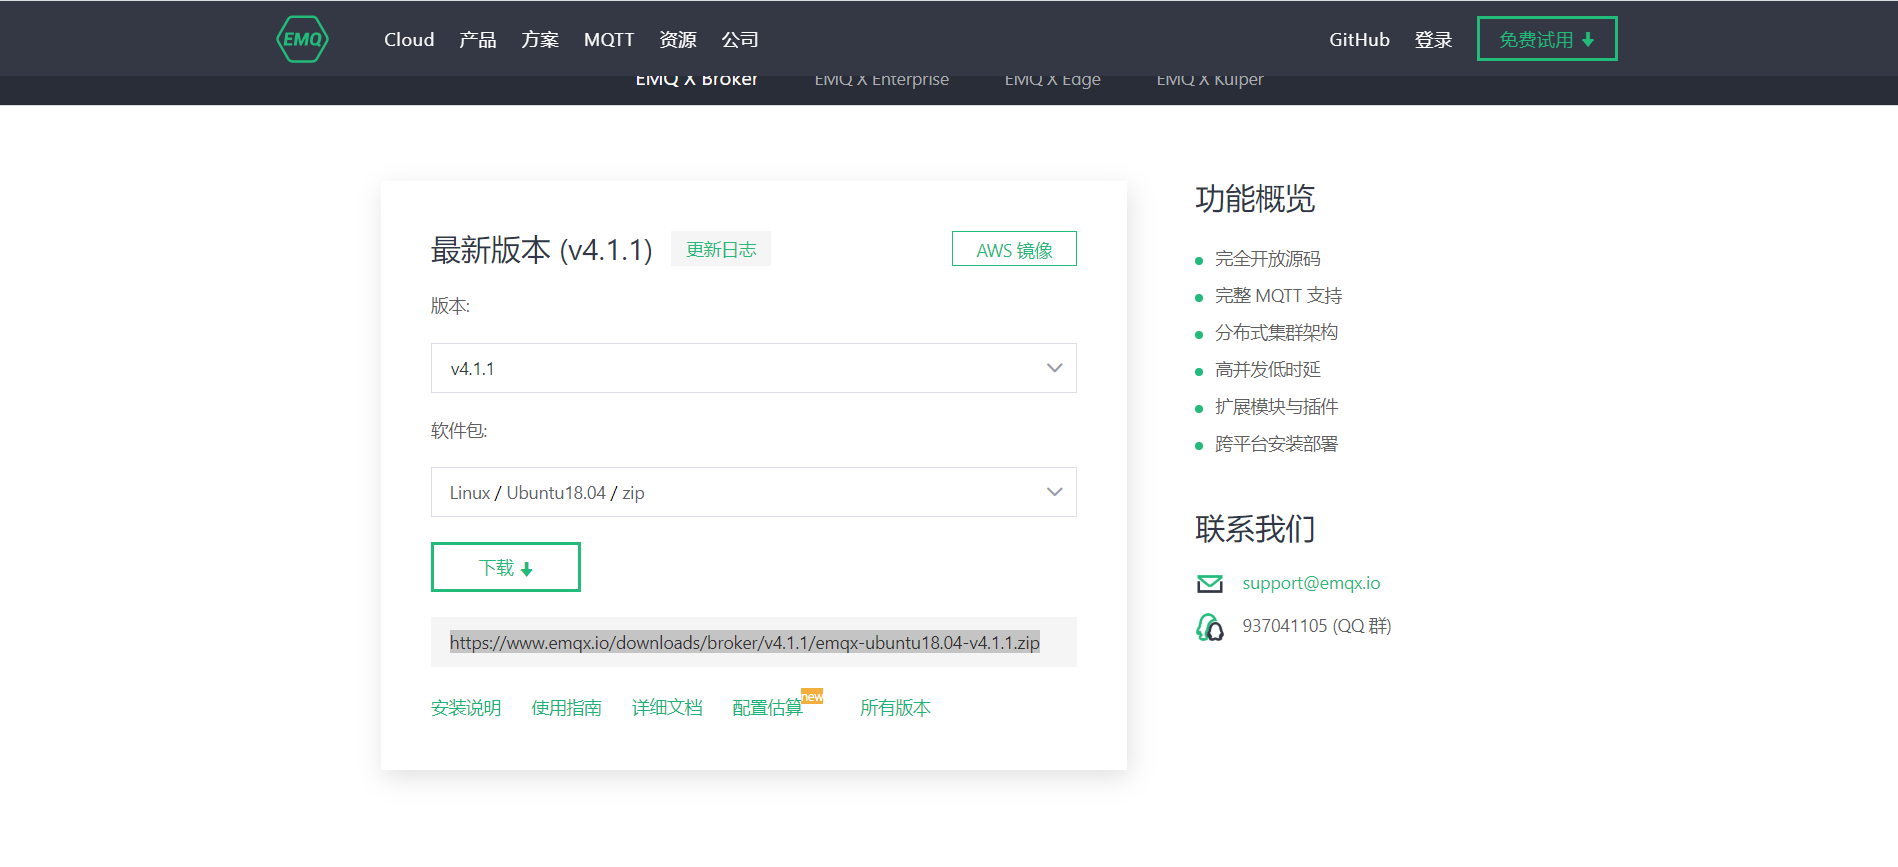Open the 所有版本 all versions link
Image resolution: width=1898 pixels, height=867 pixels.
(x=896, y=708)
